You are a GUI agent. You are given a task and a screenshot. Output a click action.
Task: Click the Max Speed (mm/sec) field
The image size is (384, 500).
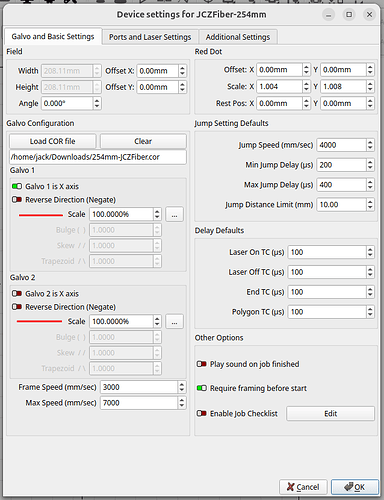click(139, 403)
